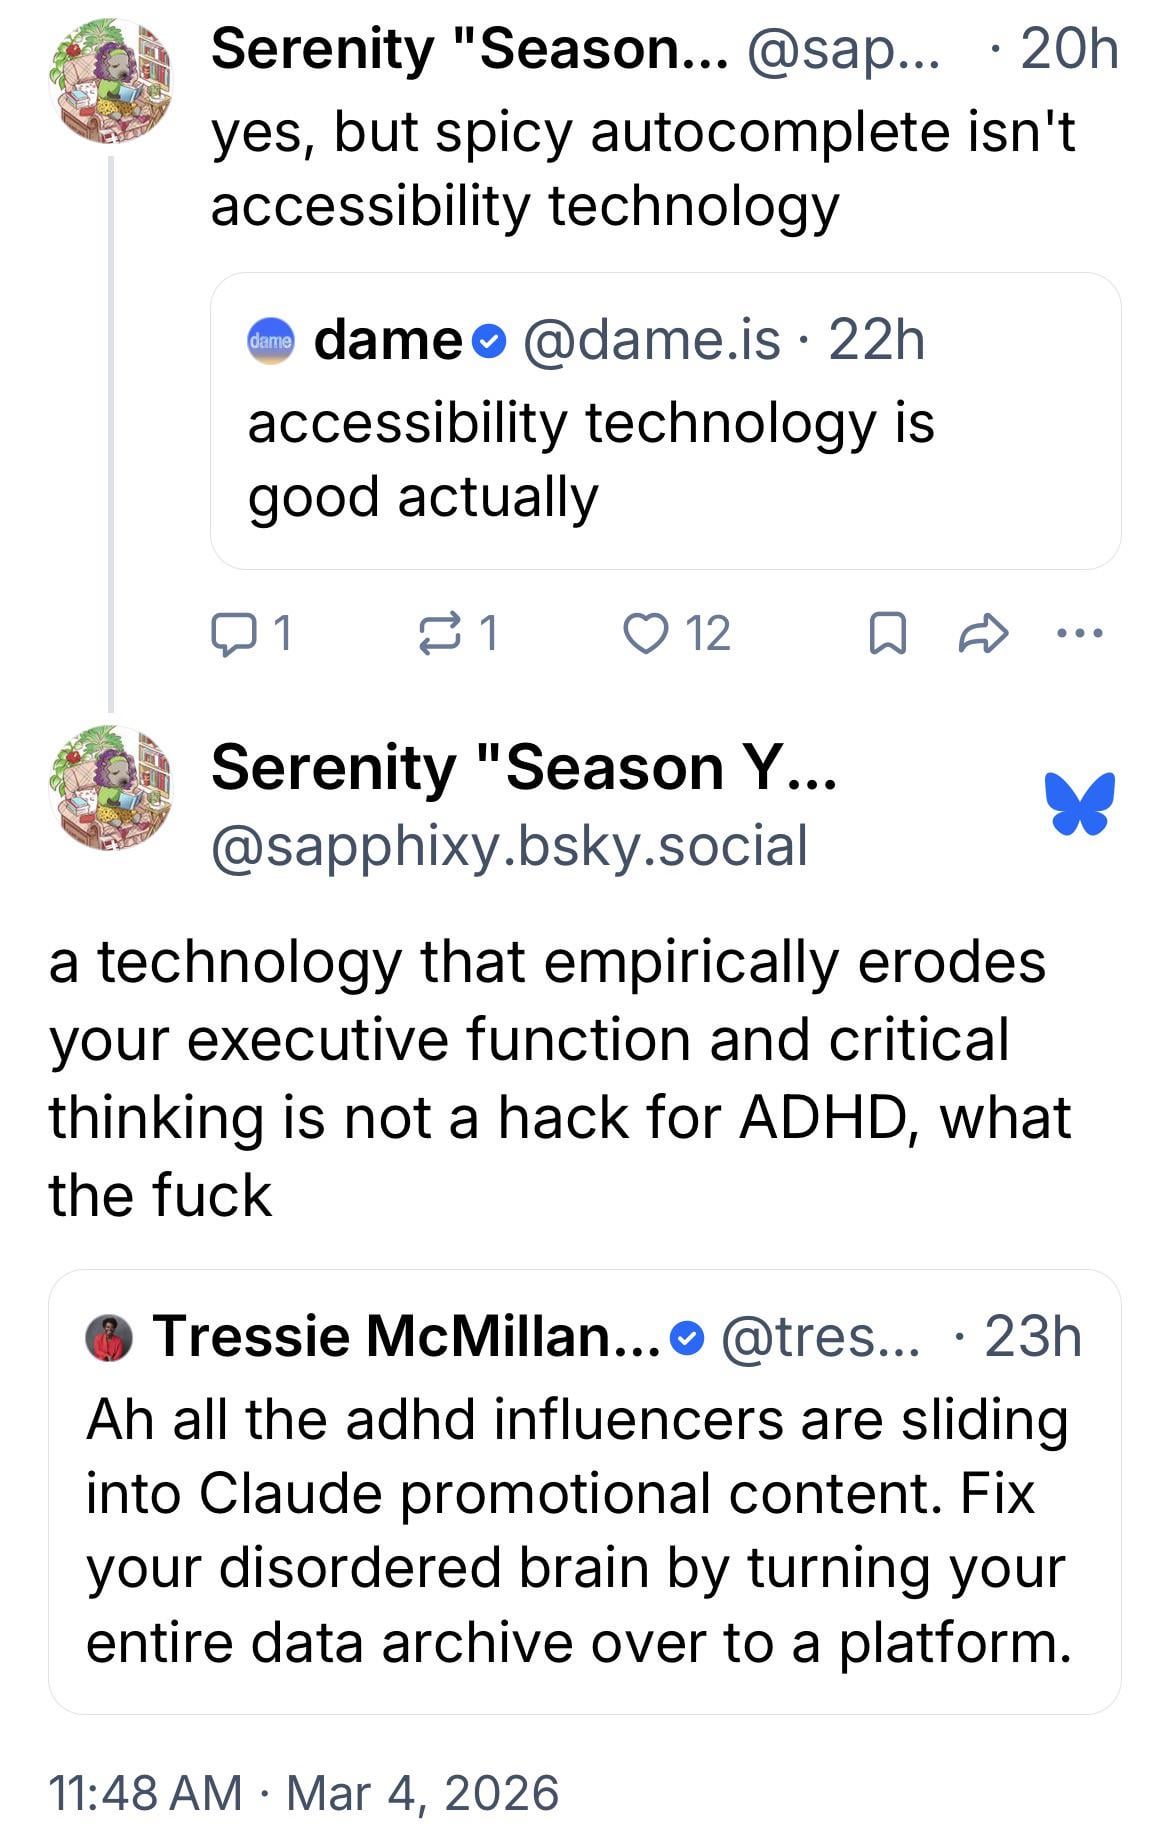Bookmark the spicy autocomplete post

coord(888,634)
